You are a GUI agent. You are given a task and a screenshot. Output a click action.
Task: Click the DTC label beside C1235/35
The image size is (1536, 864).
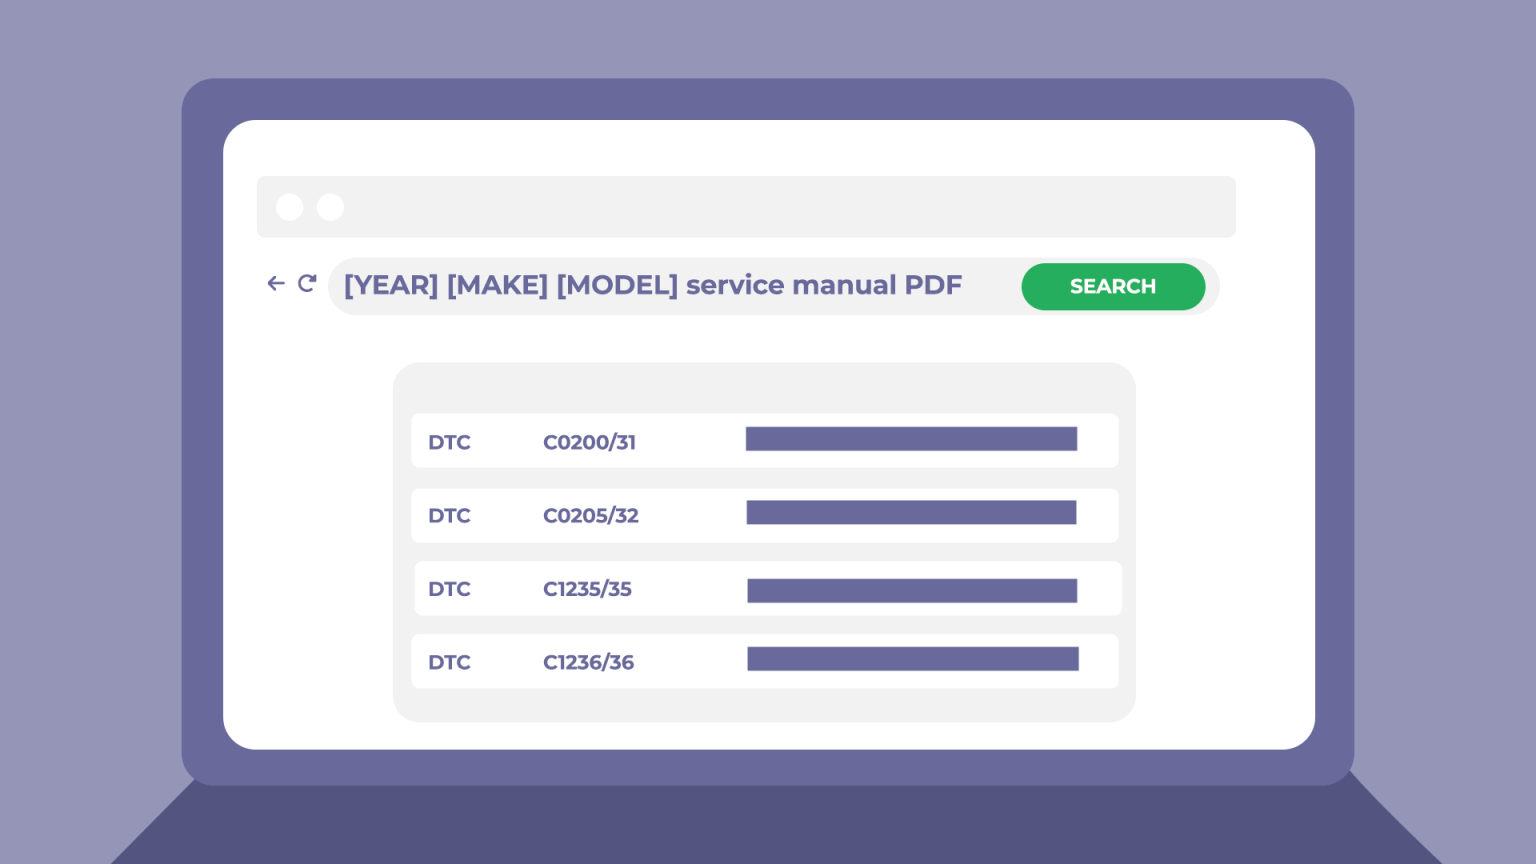coord(449,589)
